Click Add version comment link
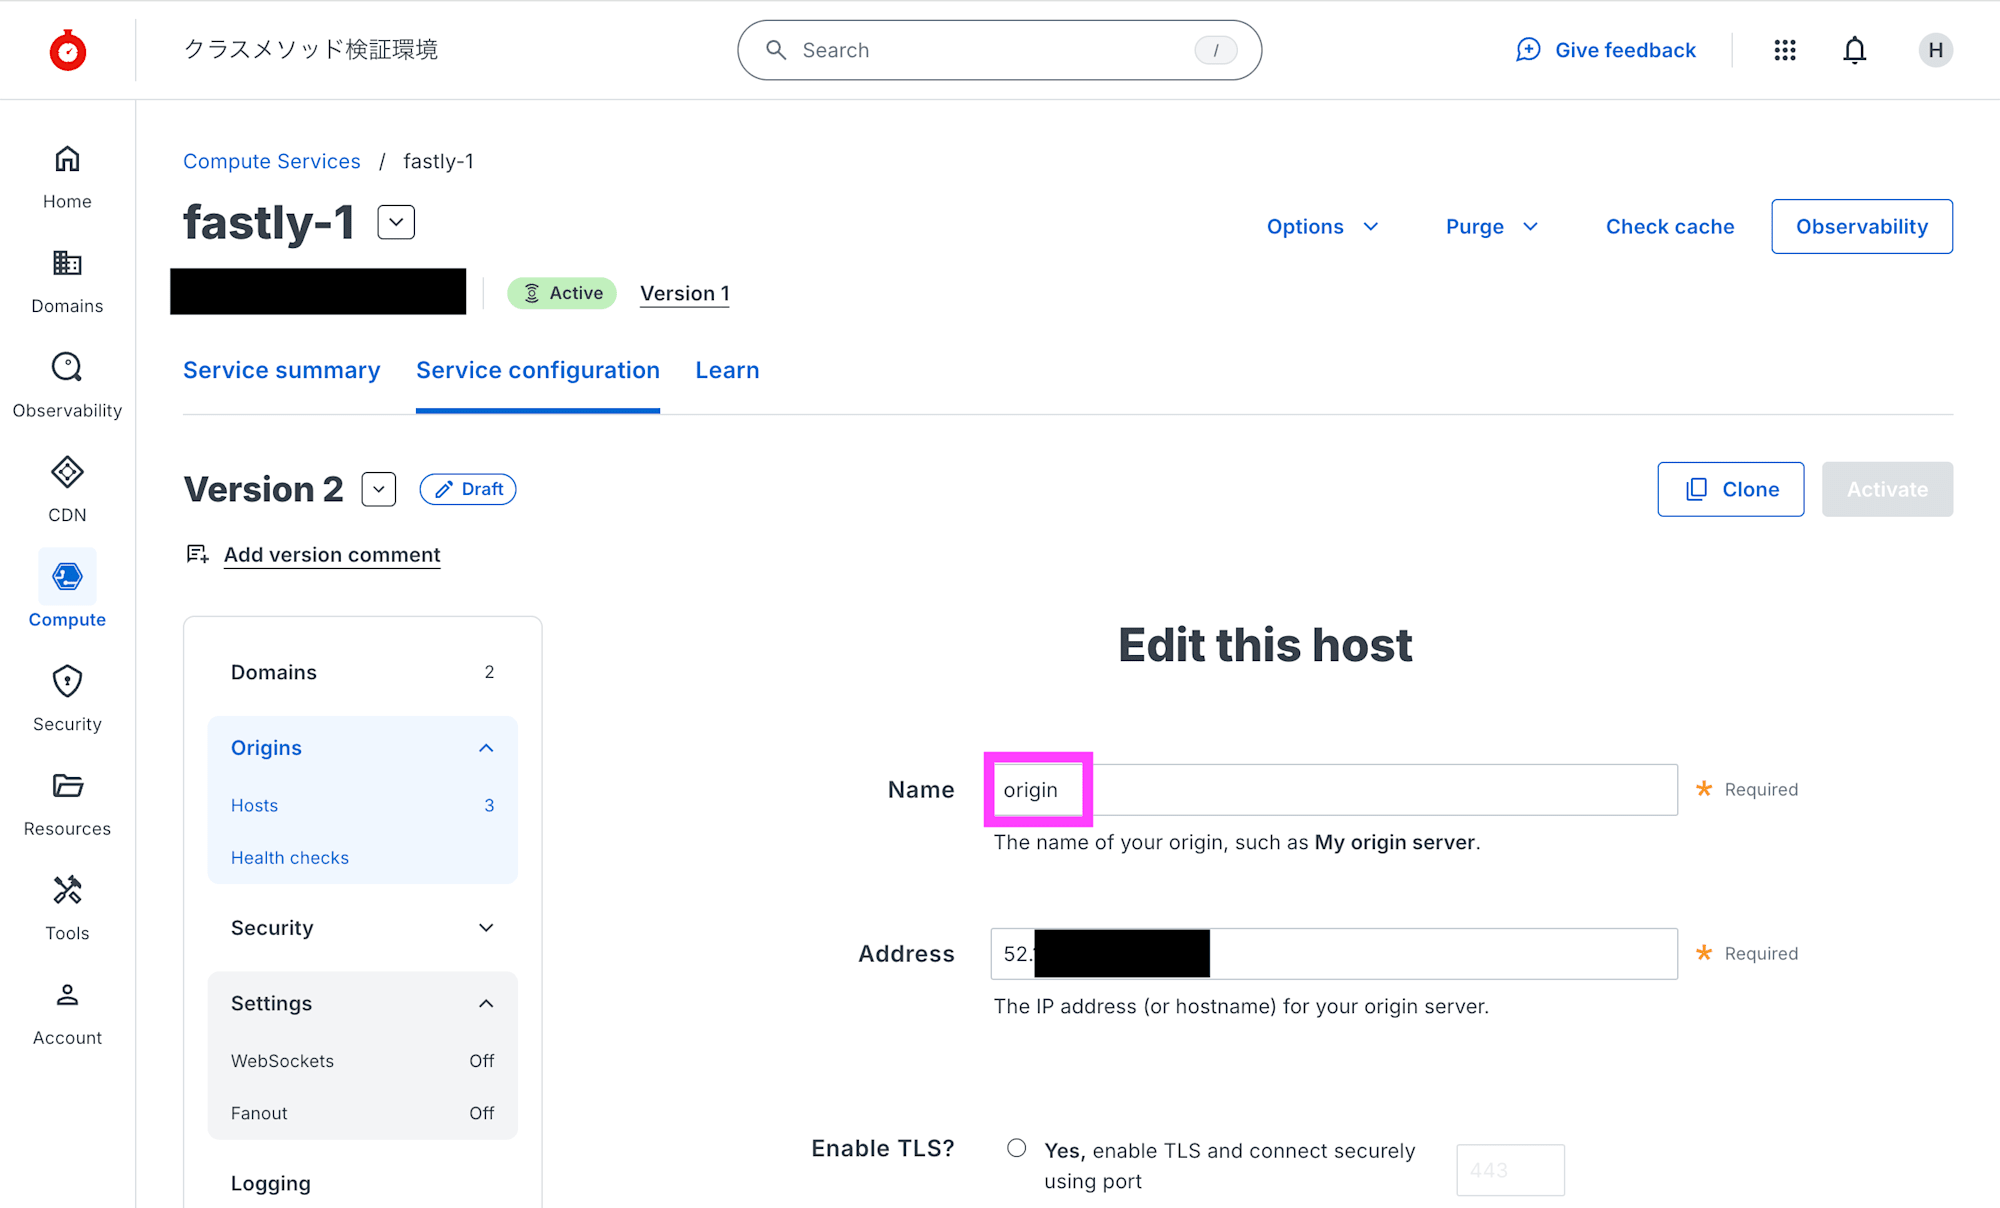Image resolution: width=2000 pixels, height=1208 pixels. click(x=332, y=555)
